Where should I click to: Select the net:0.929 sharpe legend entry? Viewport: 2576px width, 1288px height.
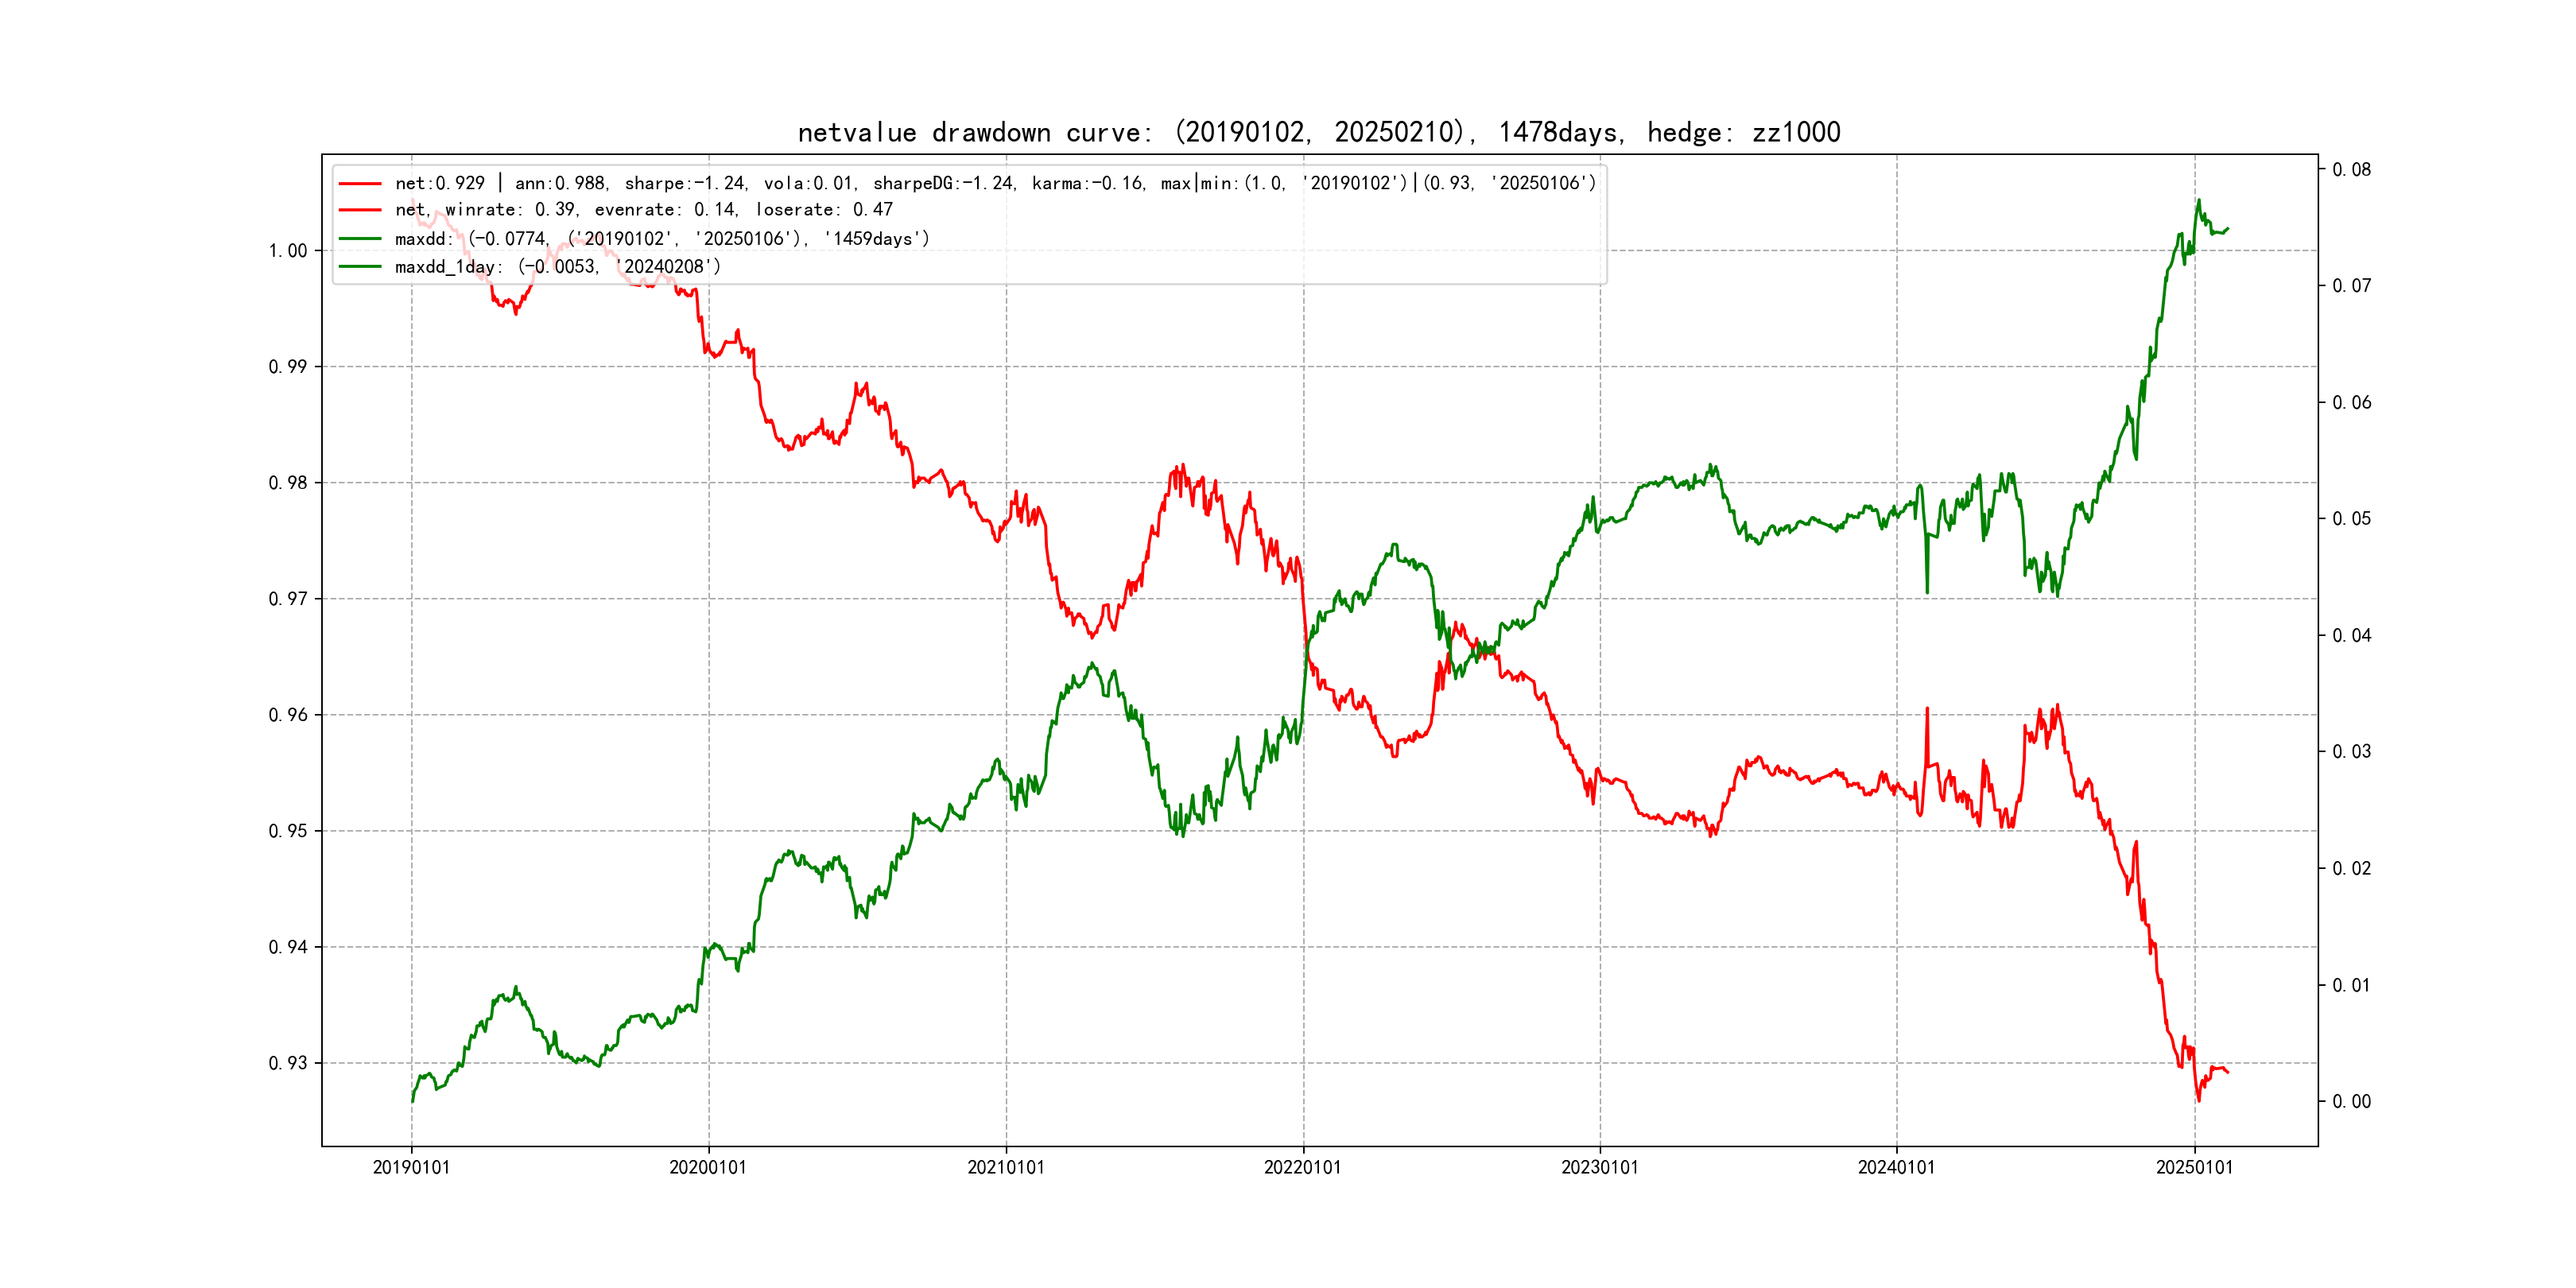(x=995, y=183)
